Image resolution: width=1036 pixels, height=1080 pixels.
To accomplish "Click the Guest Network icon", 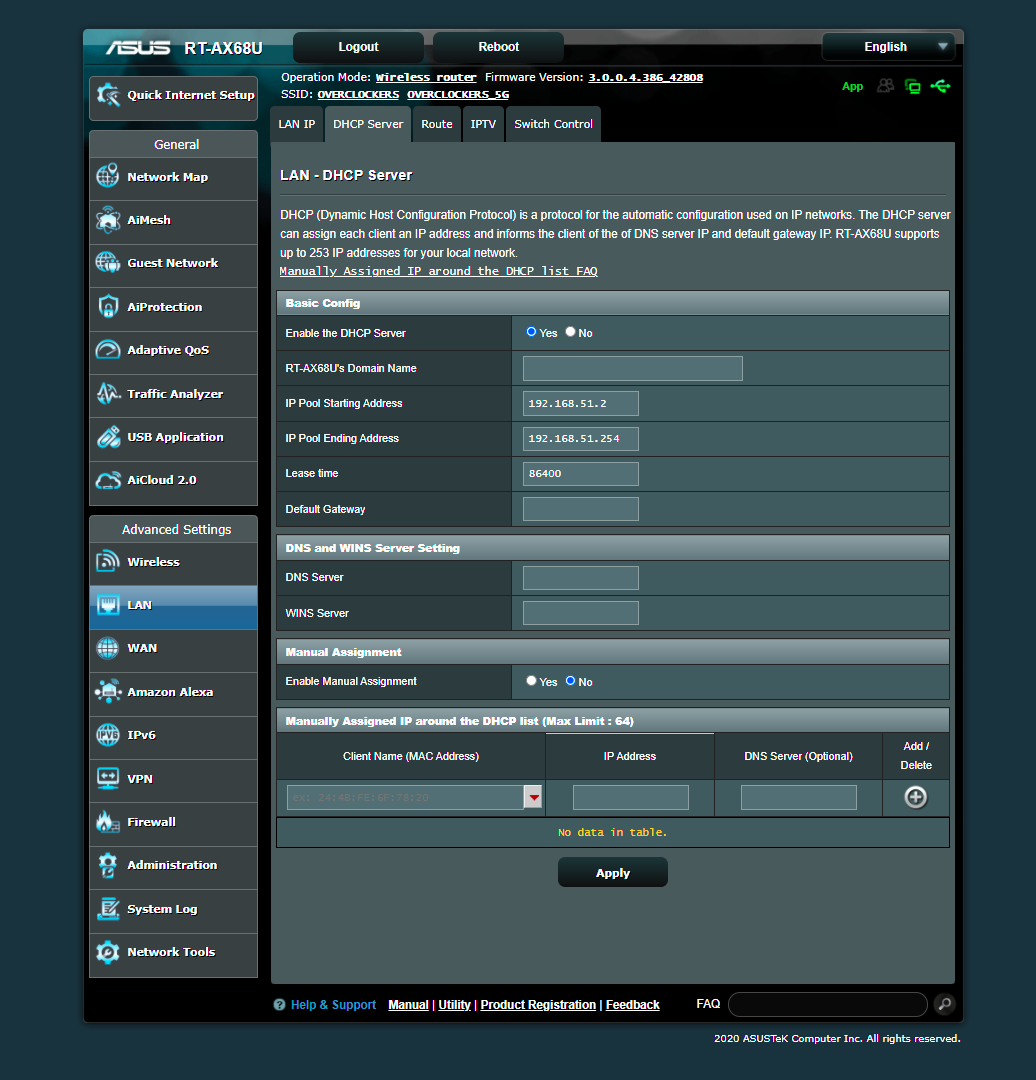I will (x=107, y=262).
